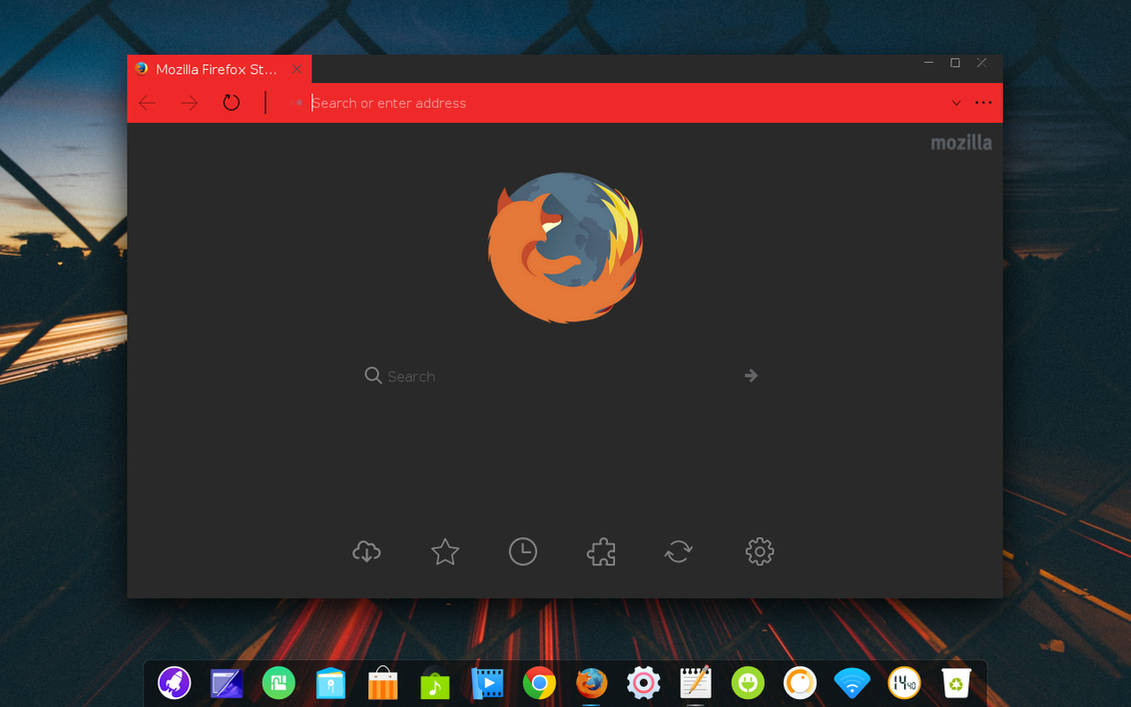Open History via the clock icon
The height and width of the screenshot is (707, 1131).
pyautogui.click(x=523, y=552)
